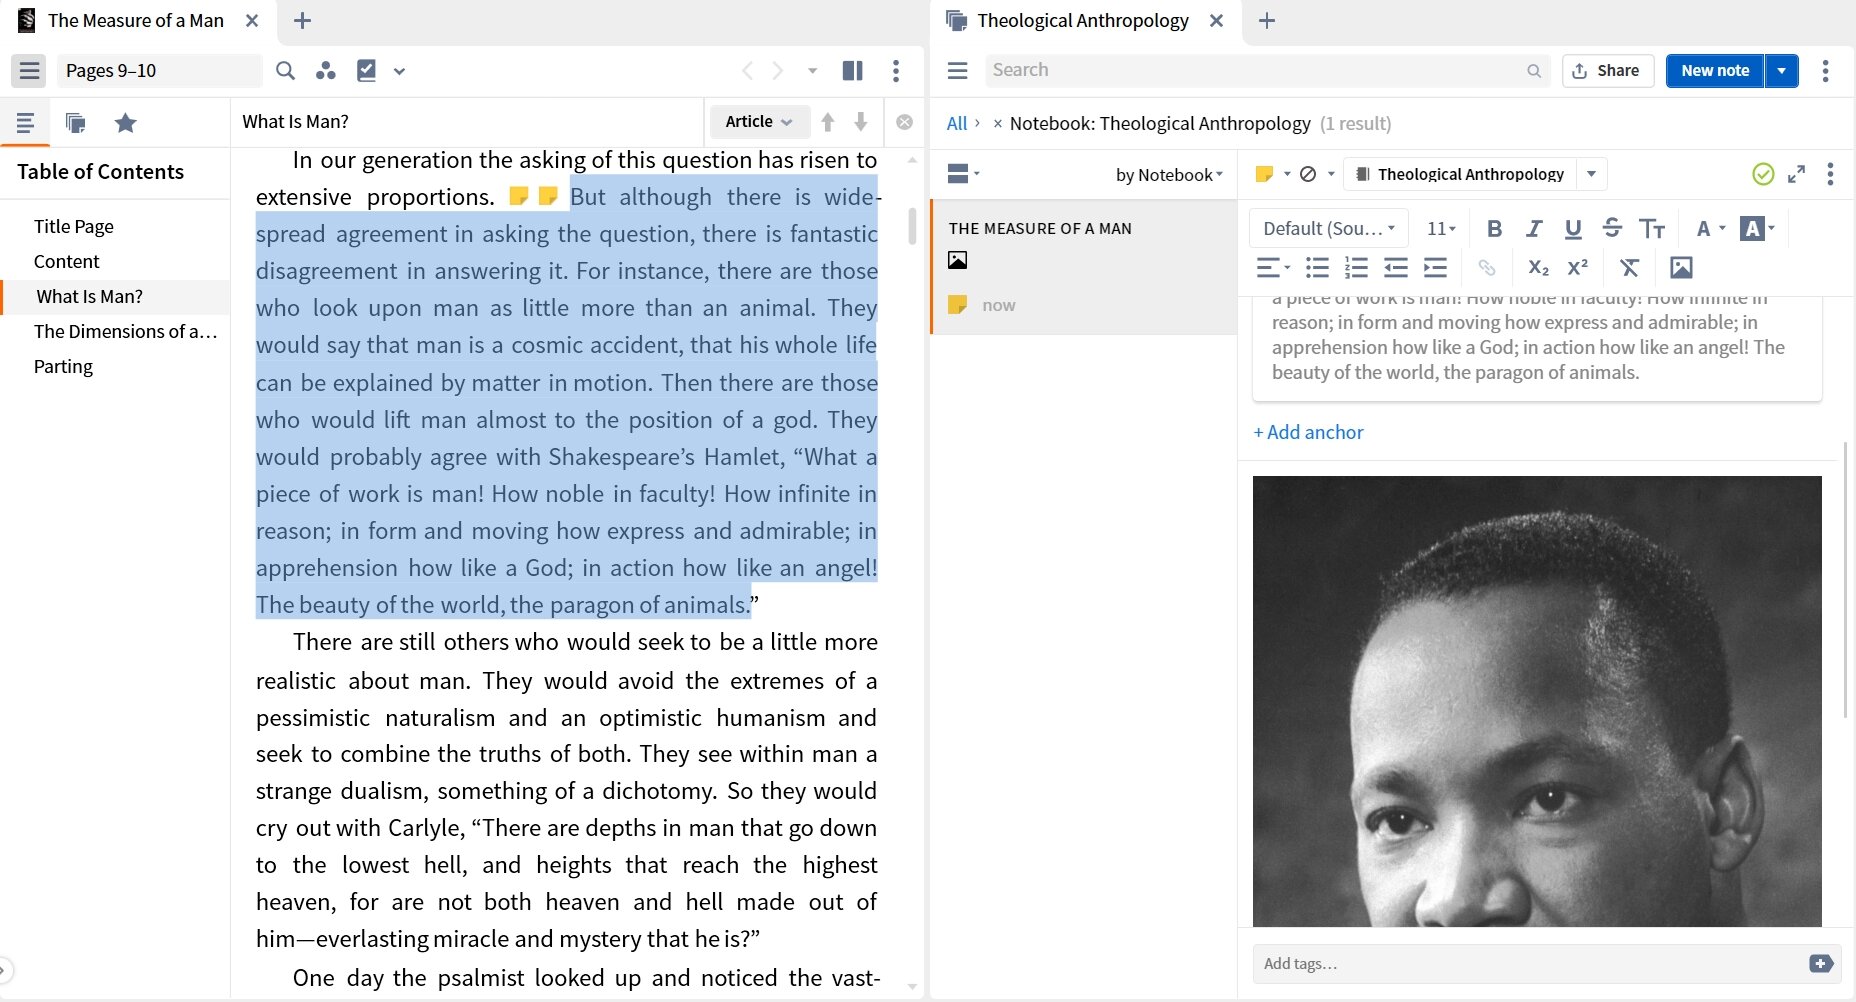
Task: Toggle strikethrough formatting
Action: tap(1612, 228)
